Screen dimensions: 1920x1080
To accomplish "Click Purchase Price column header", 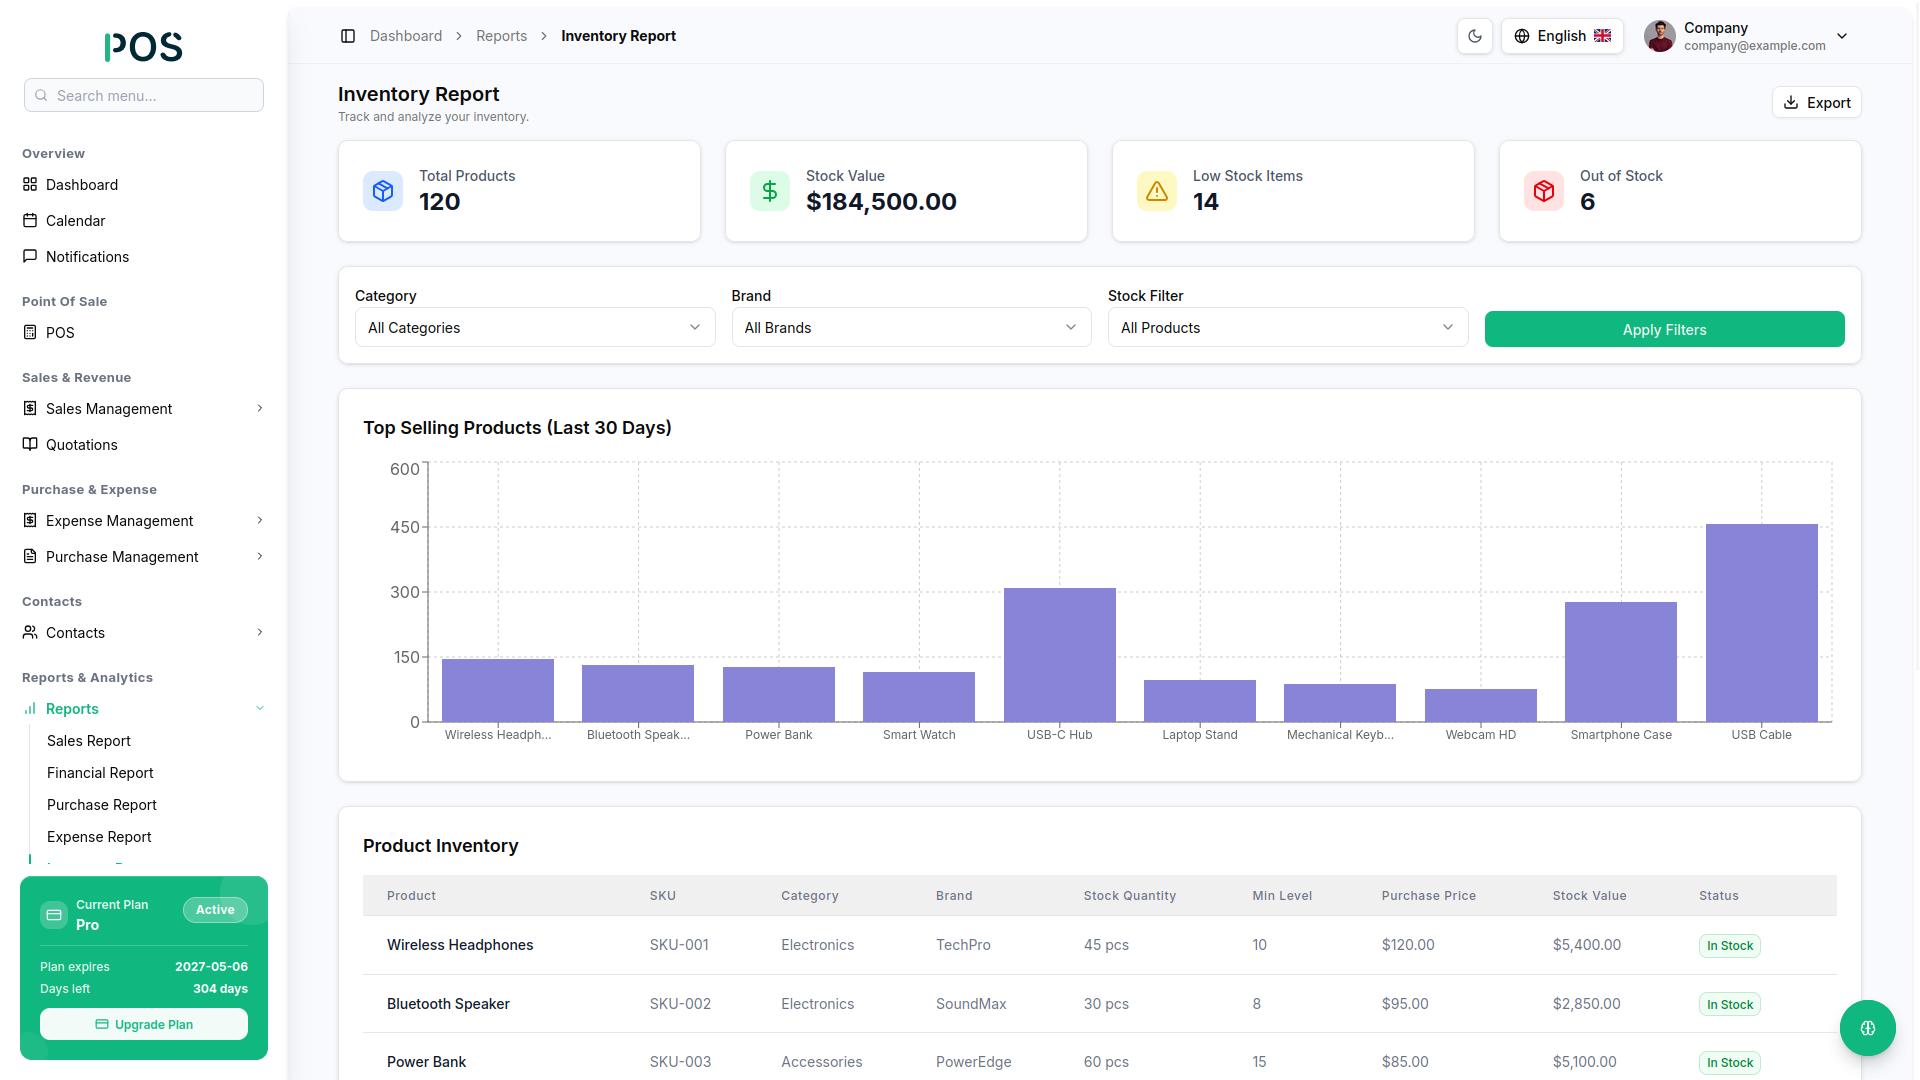I will [1429, 896].
